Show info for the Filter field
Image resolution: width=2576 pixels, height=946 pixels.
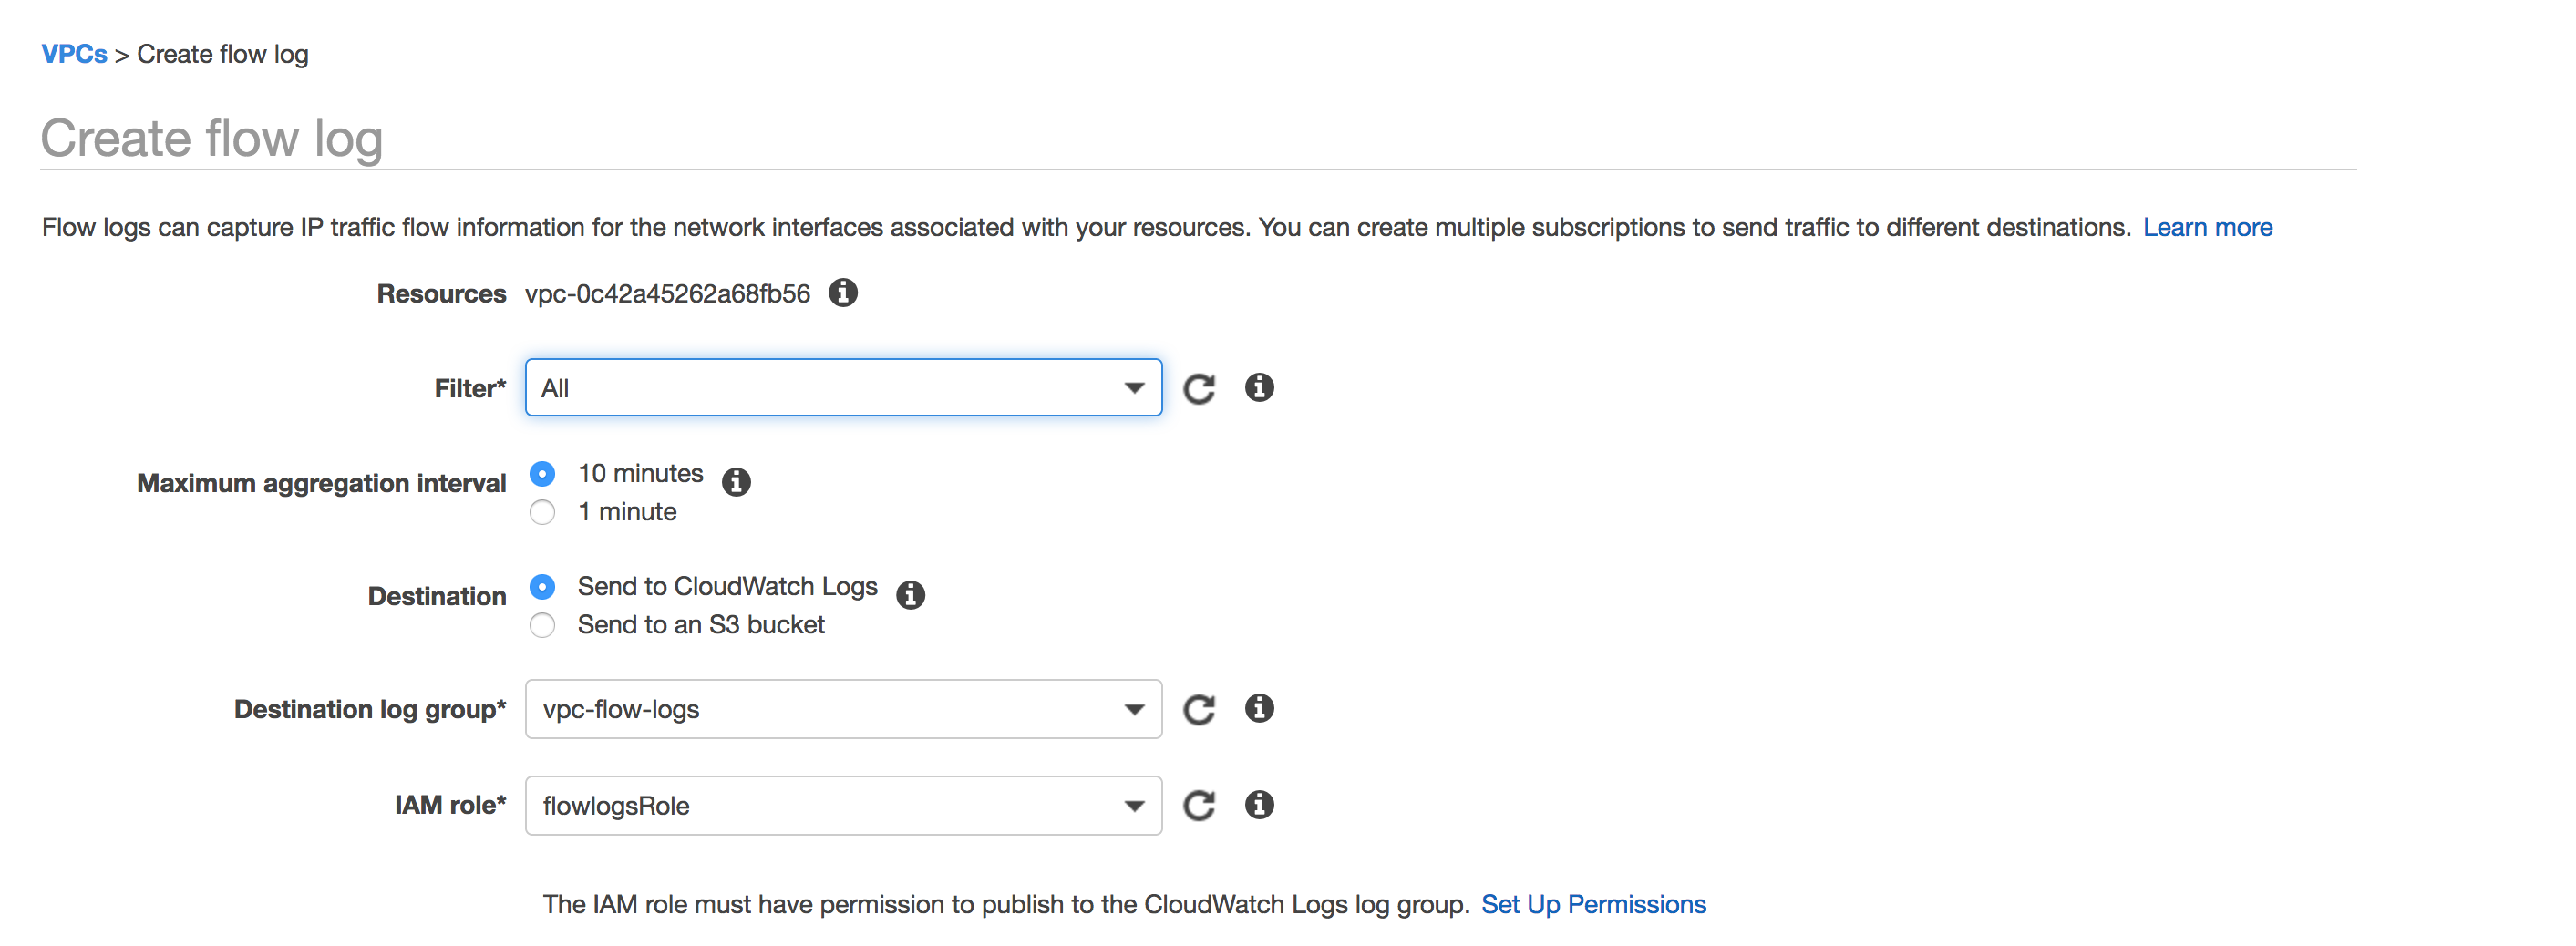tap(1259, 387)
